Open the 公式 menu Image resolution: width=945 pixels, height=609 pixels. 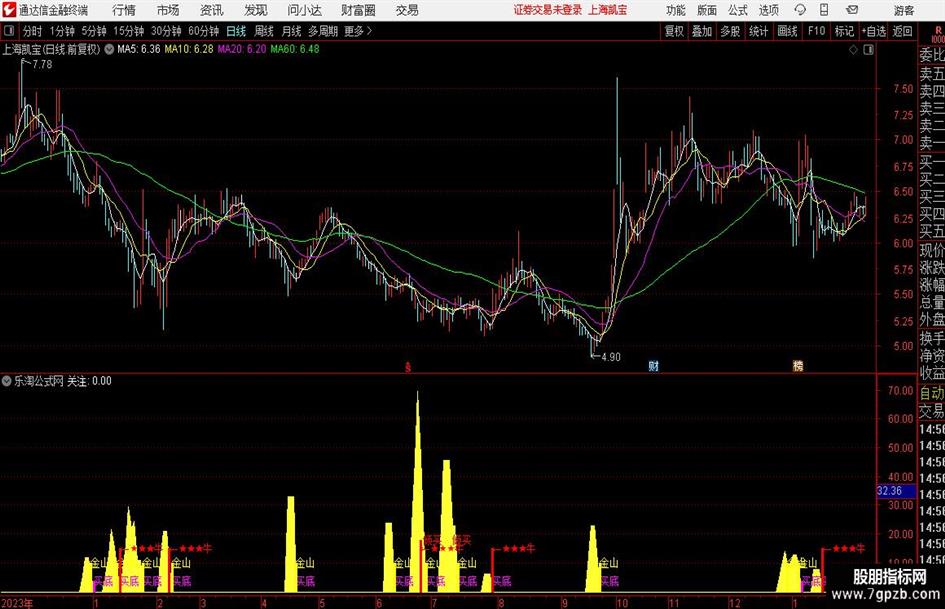(x=738, y=10)
